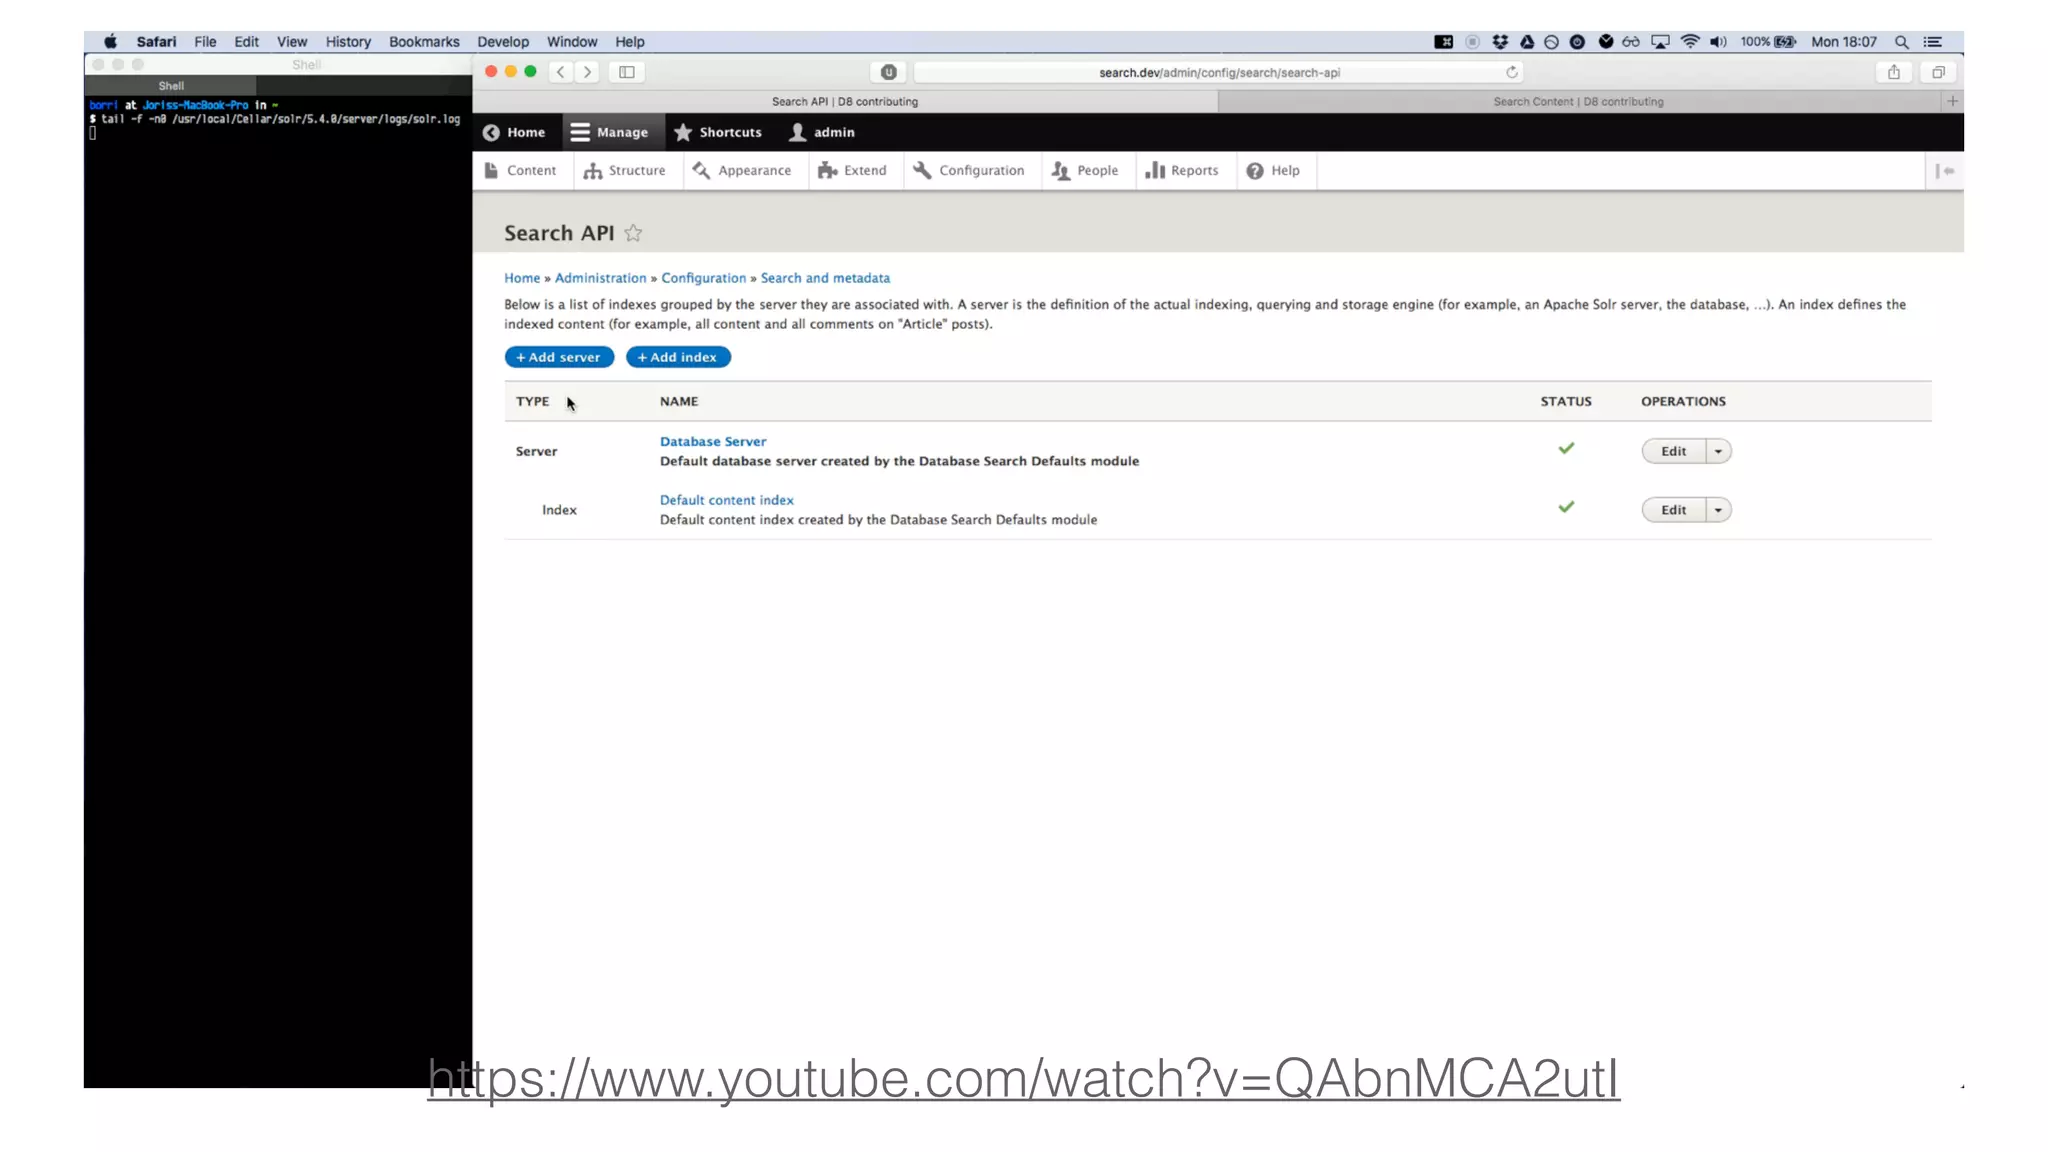Open the Window menu
The width and height of the screenshot is (2048, 1152).
[x=572, y=42]
